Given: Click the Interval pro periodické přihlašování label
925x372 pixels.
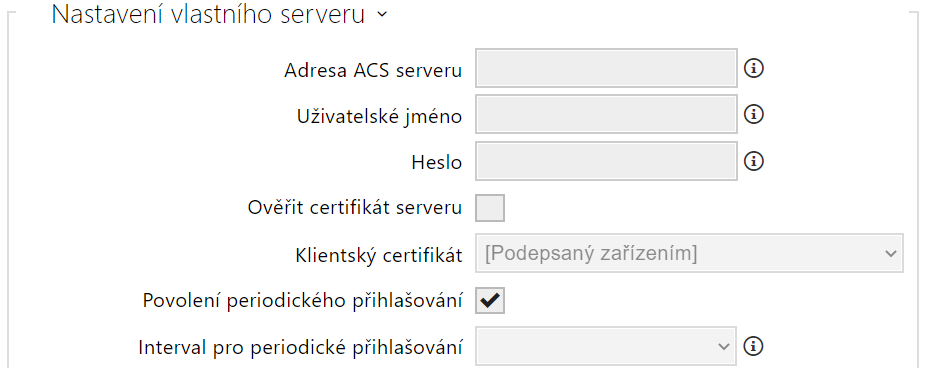Looking at the screenshot, I should (x=300, y=347).
